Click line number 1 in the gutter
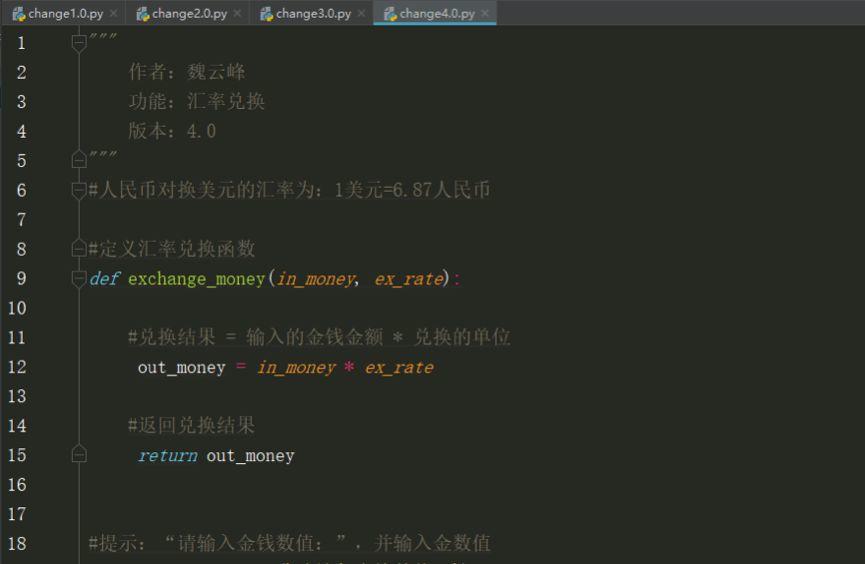This screenshot has height=564, width=865. click(x=22, y=43)
